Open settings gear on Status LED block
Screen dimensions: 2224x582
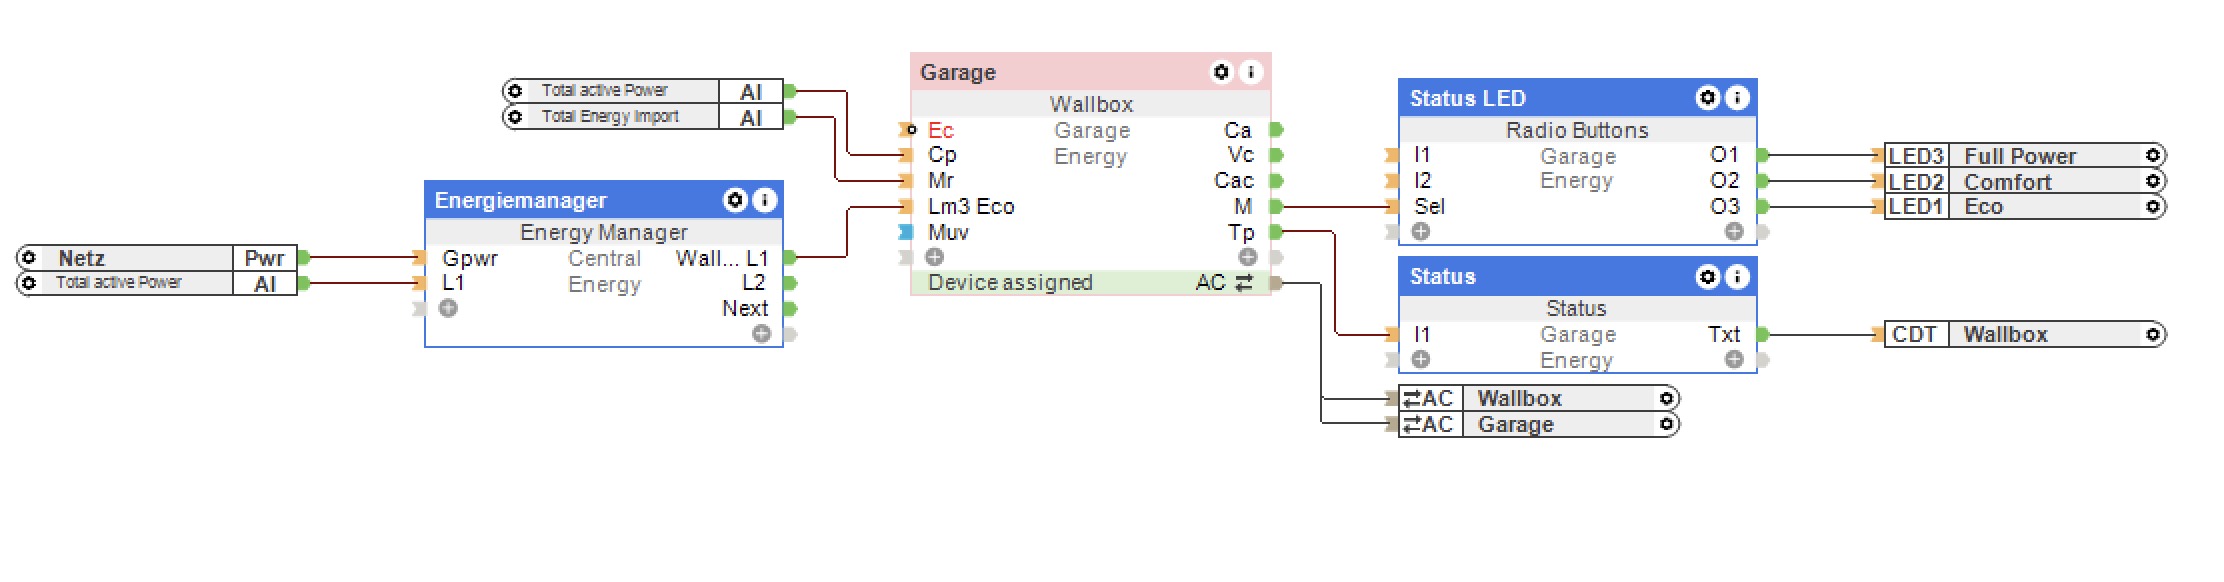coord(1708,98)
